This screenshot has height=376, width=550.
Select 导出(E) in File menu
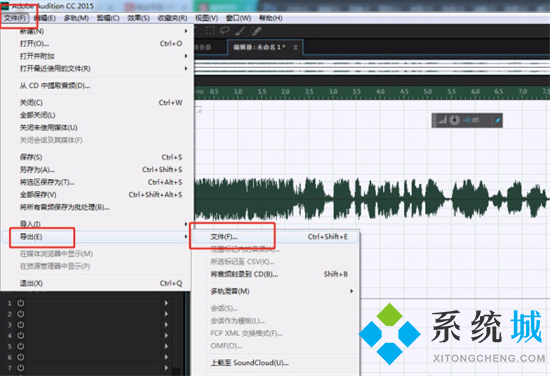pyautogui.click(x=97, y=237)
